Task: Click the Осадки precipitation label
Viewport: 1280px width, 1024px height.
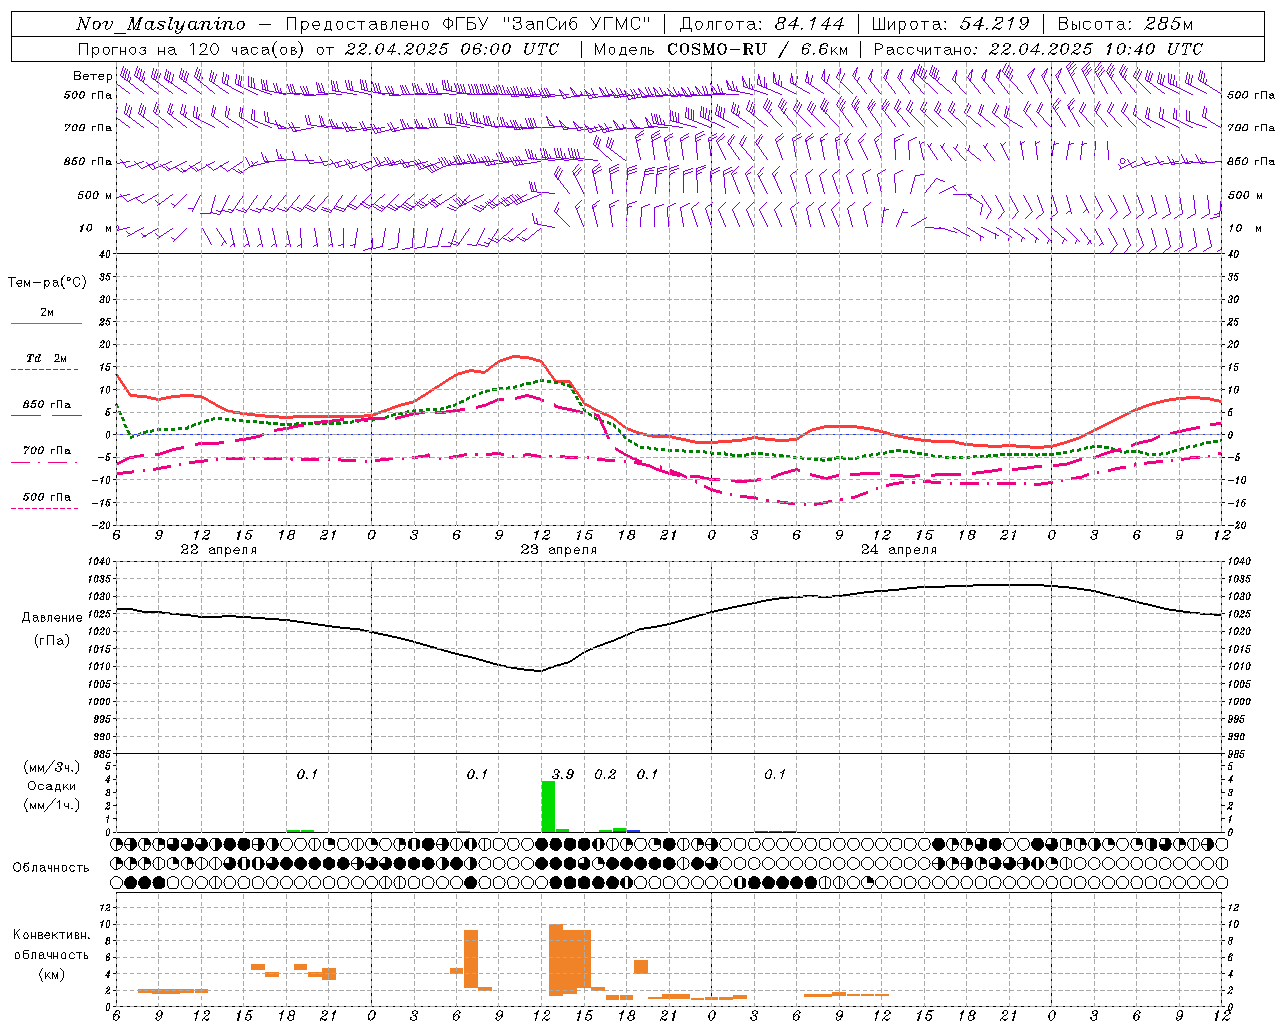Action: coord(52,786)
